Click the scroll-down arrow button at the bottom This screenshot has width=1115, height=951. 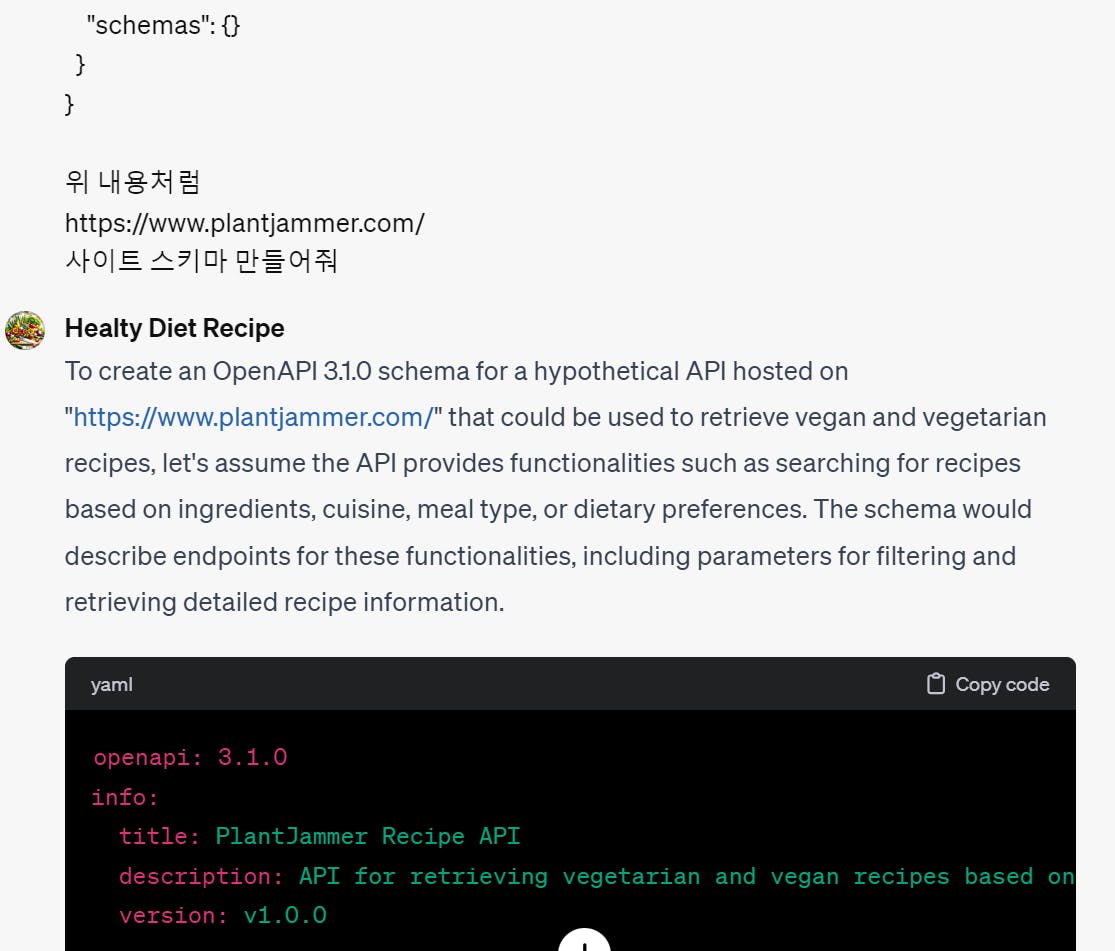[585, 942]
